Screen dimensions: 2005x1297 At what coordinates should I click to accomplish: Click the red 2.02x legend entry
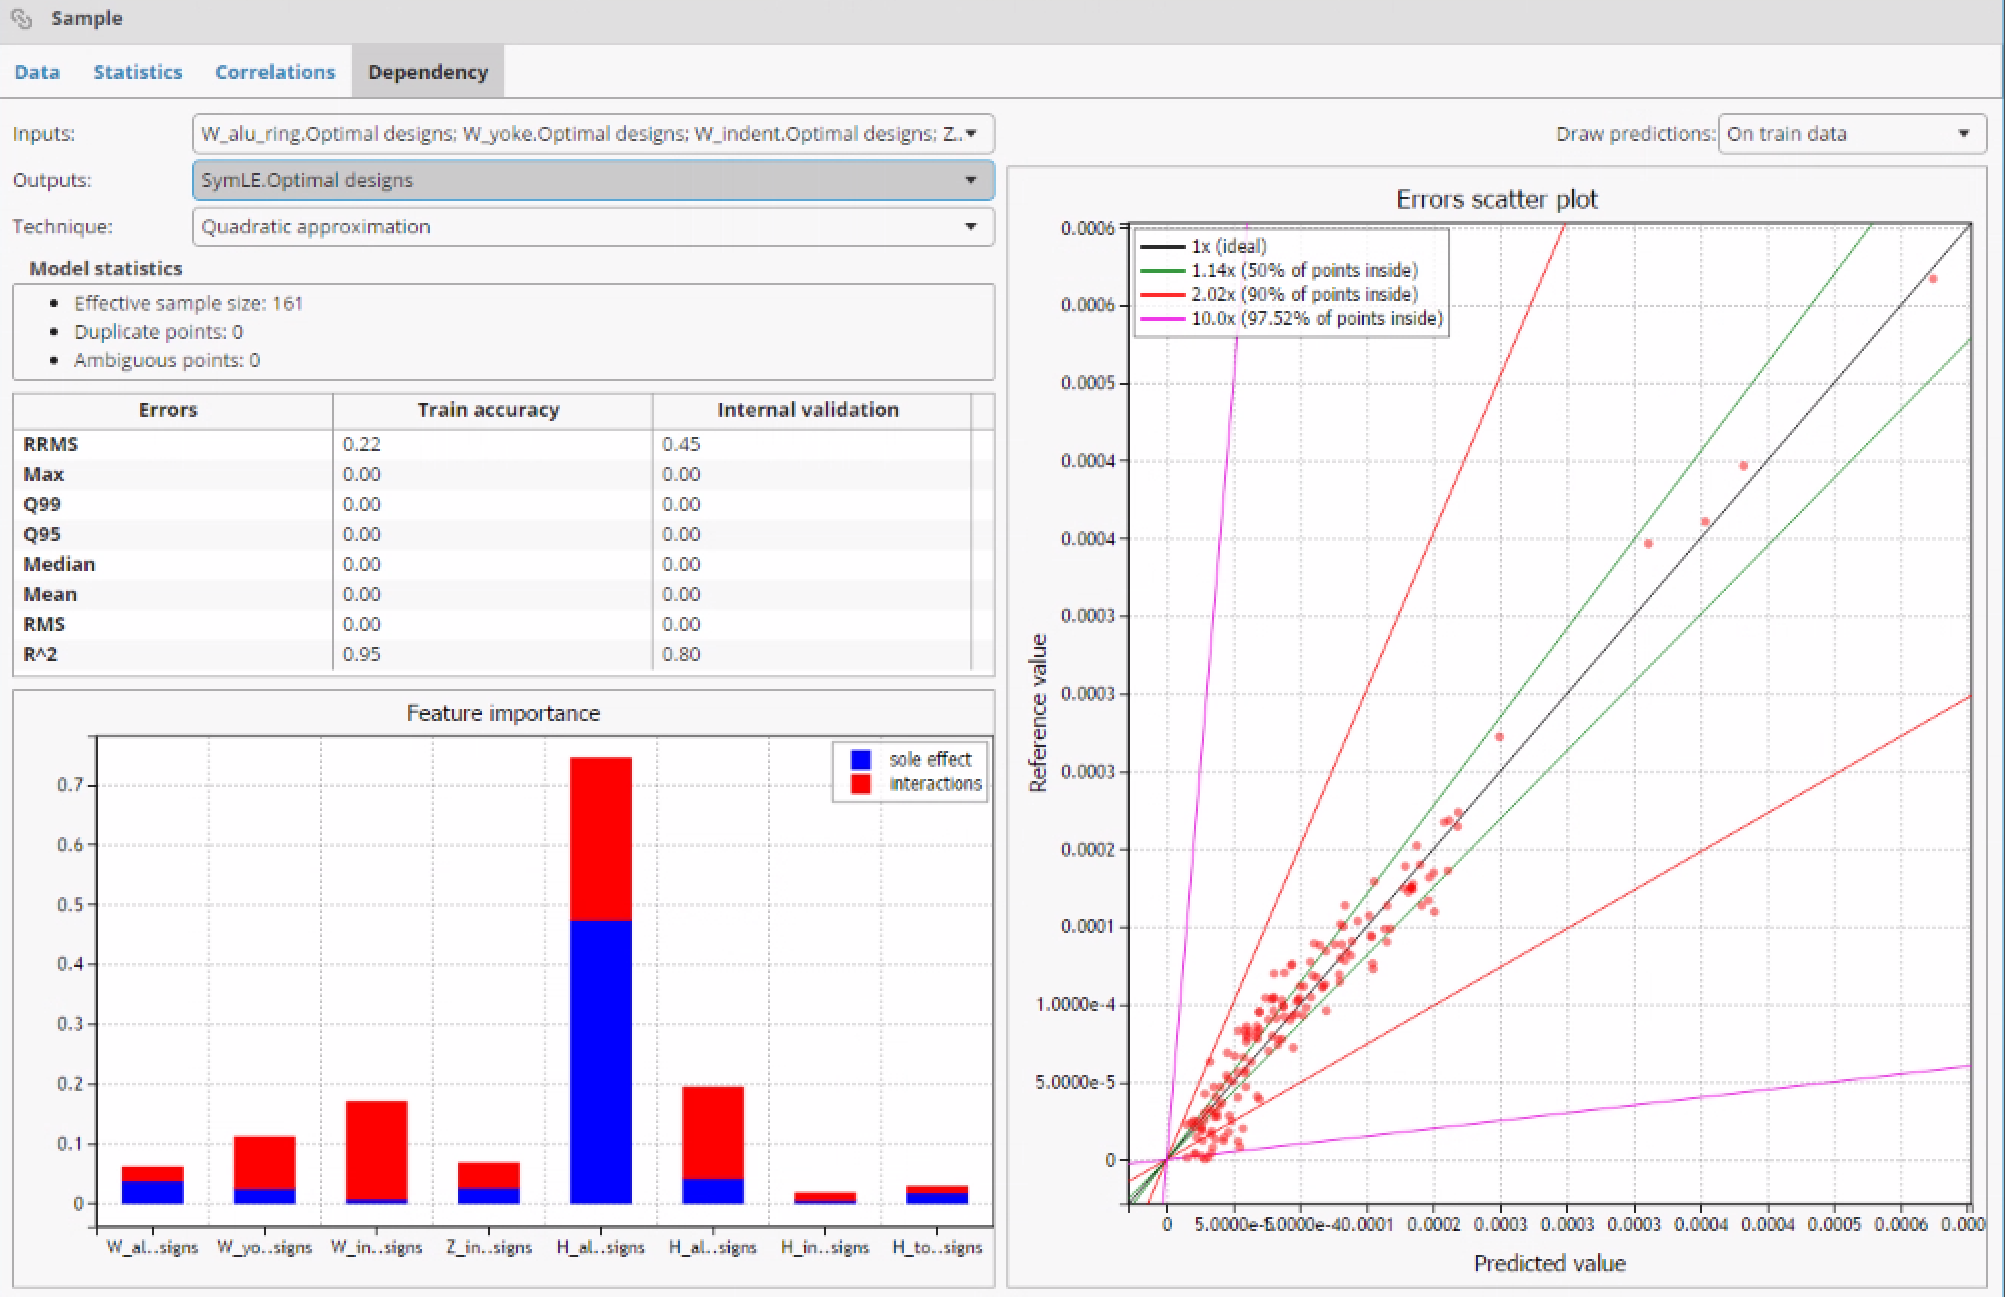pyautogui.click(x=1279, y=295)
